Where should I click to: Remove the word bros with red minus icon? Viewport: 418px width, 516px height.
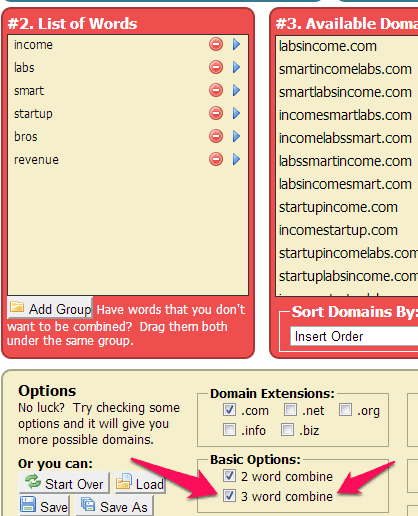pos(216,136)
